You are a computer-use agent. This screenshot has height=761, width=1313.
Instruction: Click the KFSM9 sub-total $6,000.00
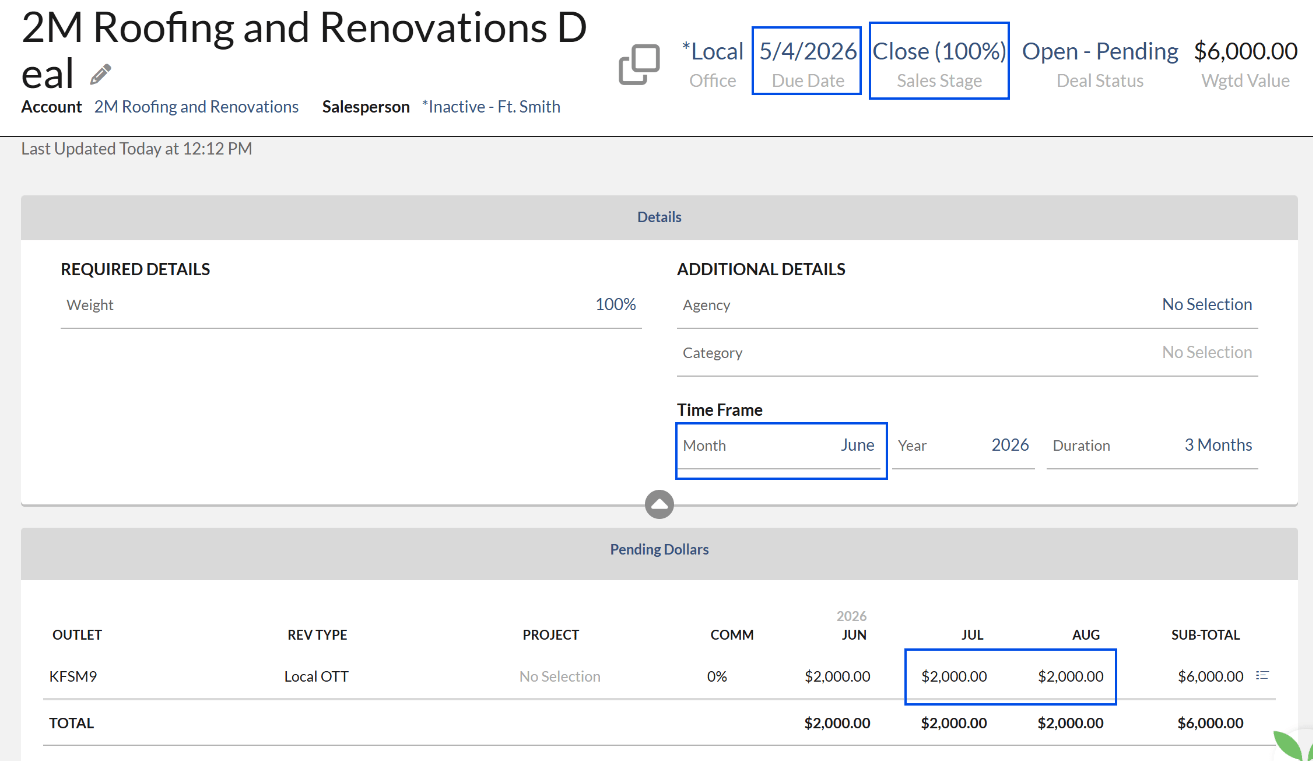tap(1211, 677)
